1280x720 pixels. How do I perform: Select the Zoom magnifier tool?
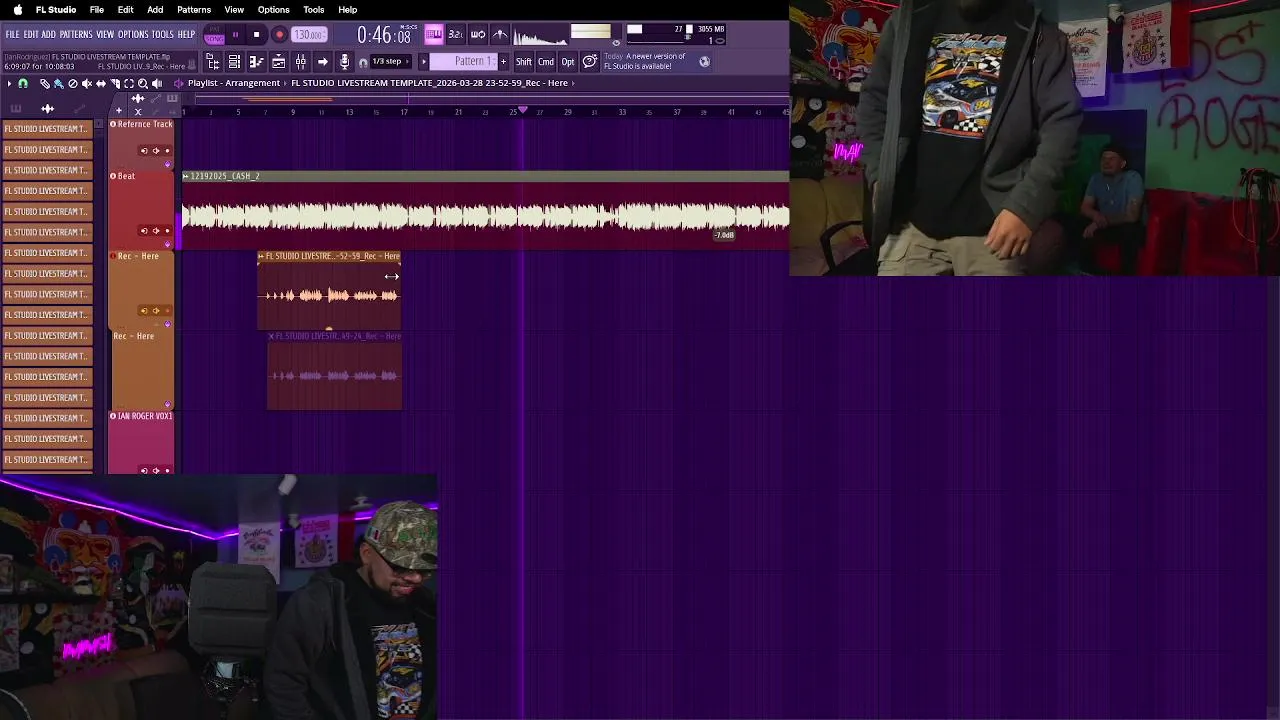[143, 83]
